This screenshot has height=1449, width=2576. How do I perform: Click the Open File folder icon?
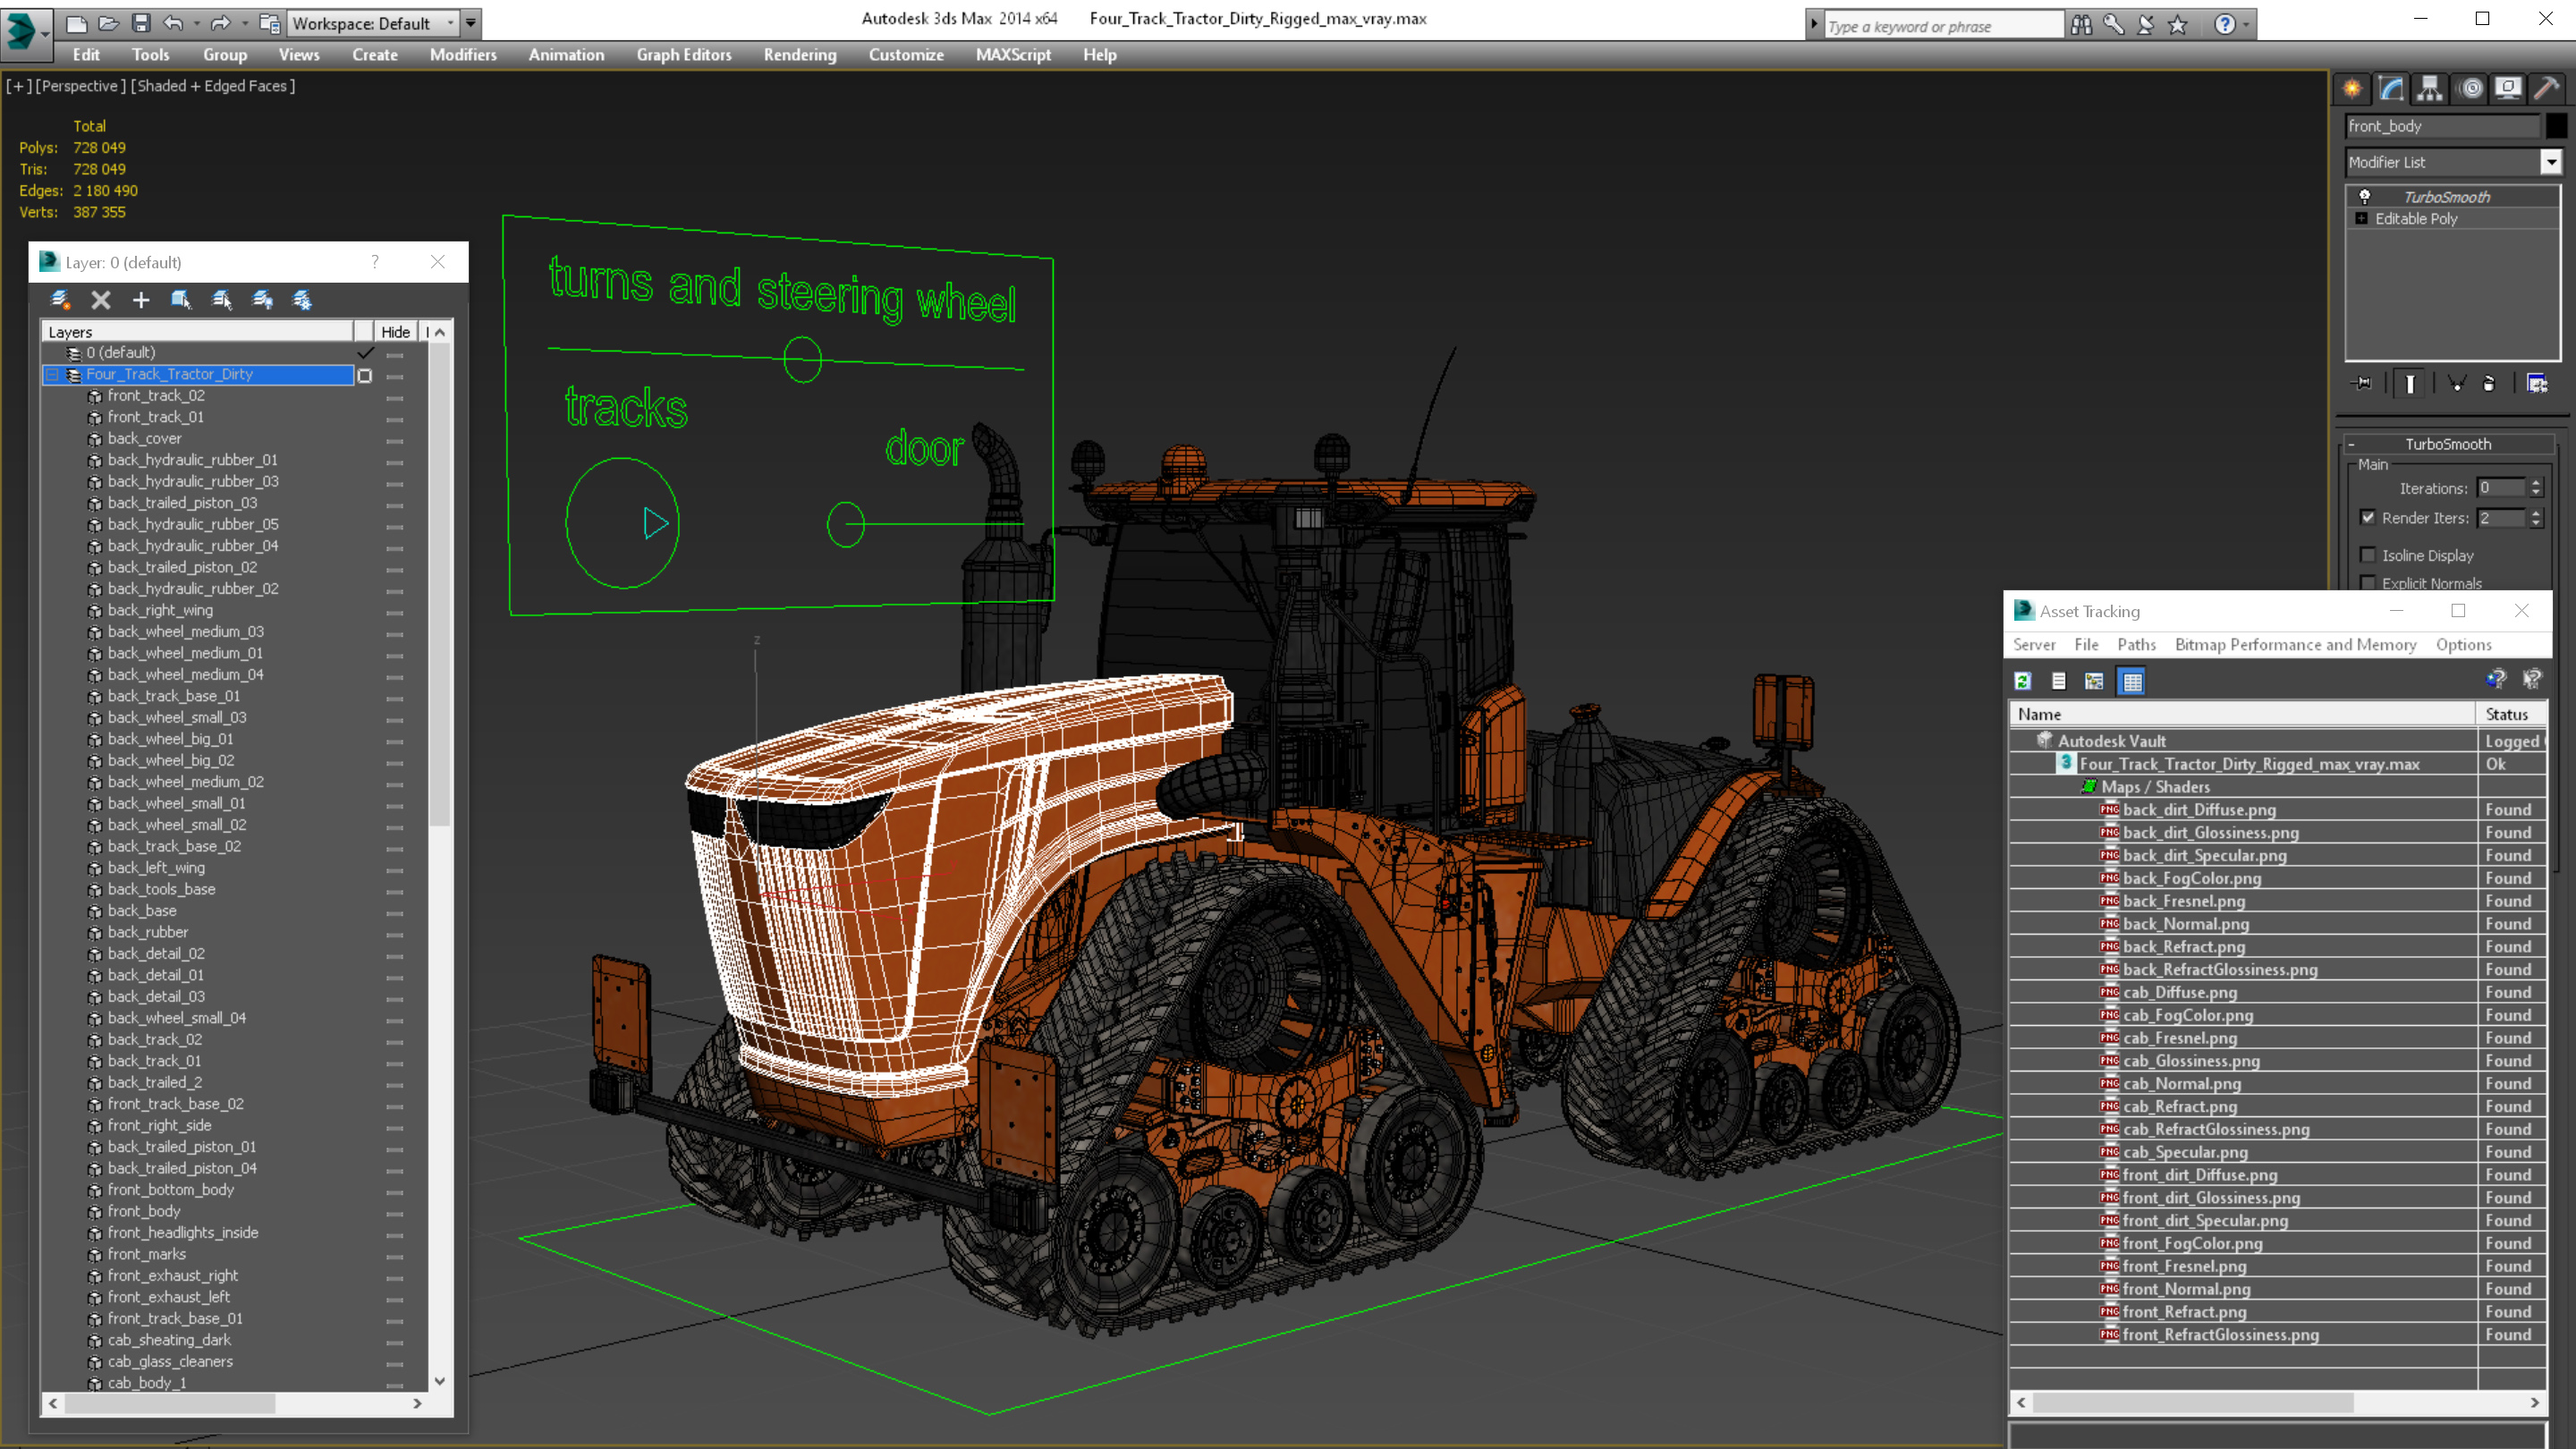108,23
